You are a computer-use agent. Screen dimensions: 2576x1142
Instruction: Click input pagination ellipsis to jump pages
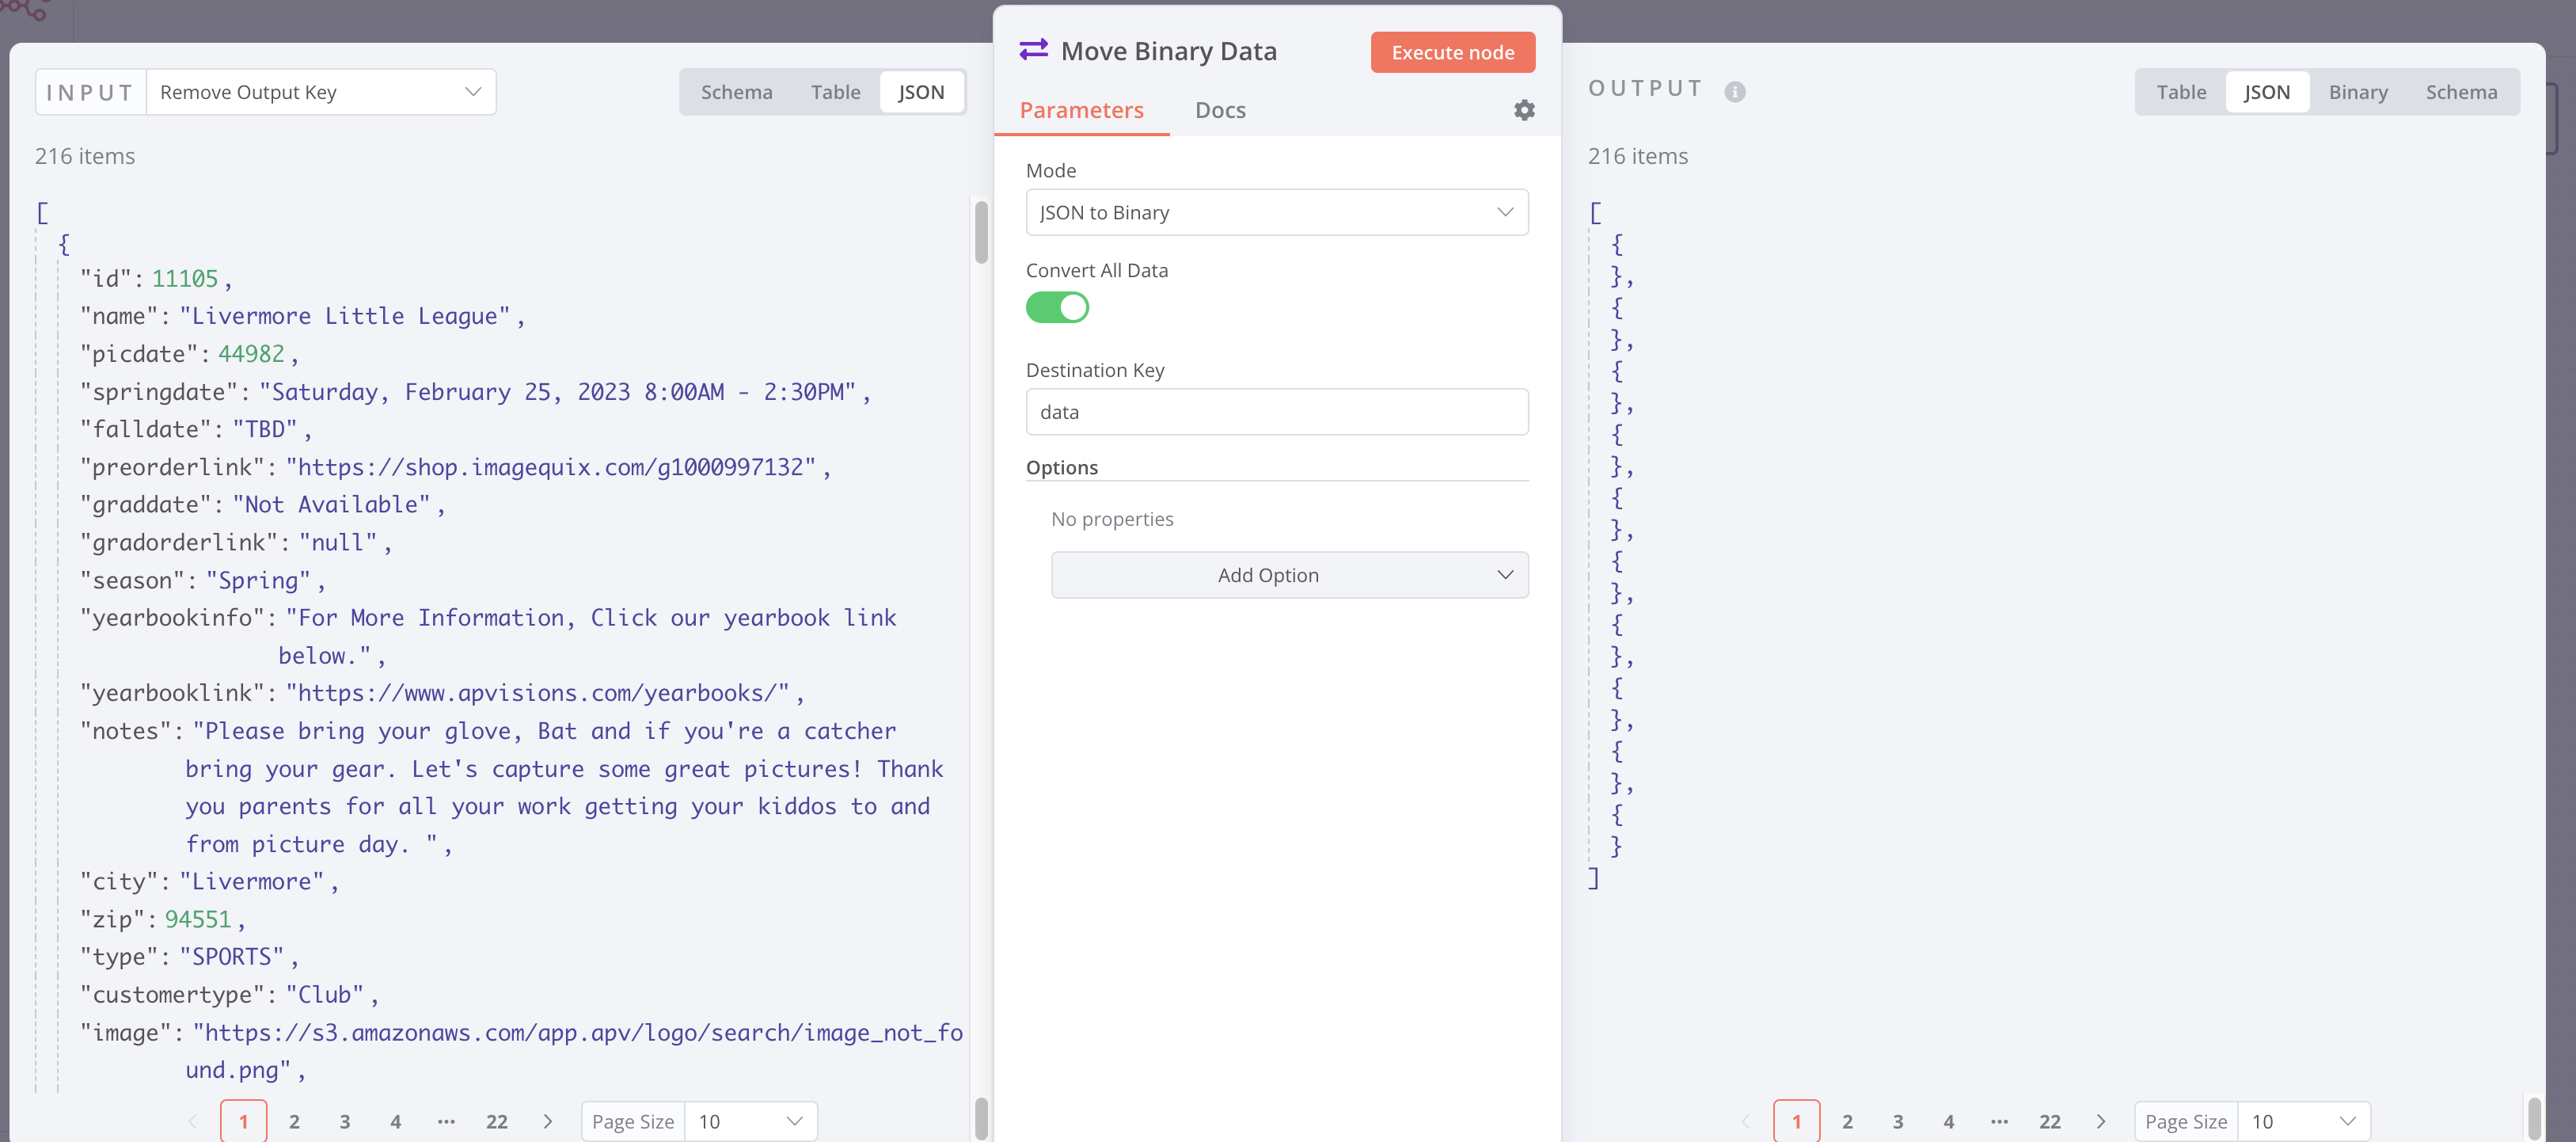coord(446,1121)
